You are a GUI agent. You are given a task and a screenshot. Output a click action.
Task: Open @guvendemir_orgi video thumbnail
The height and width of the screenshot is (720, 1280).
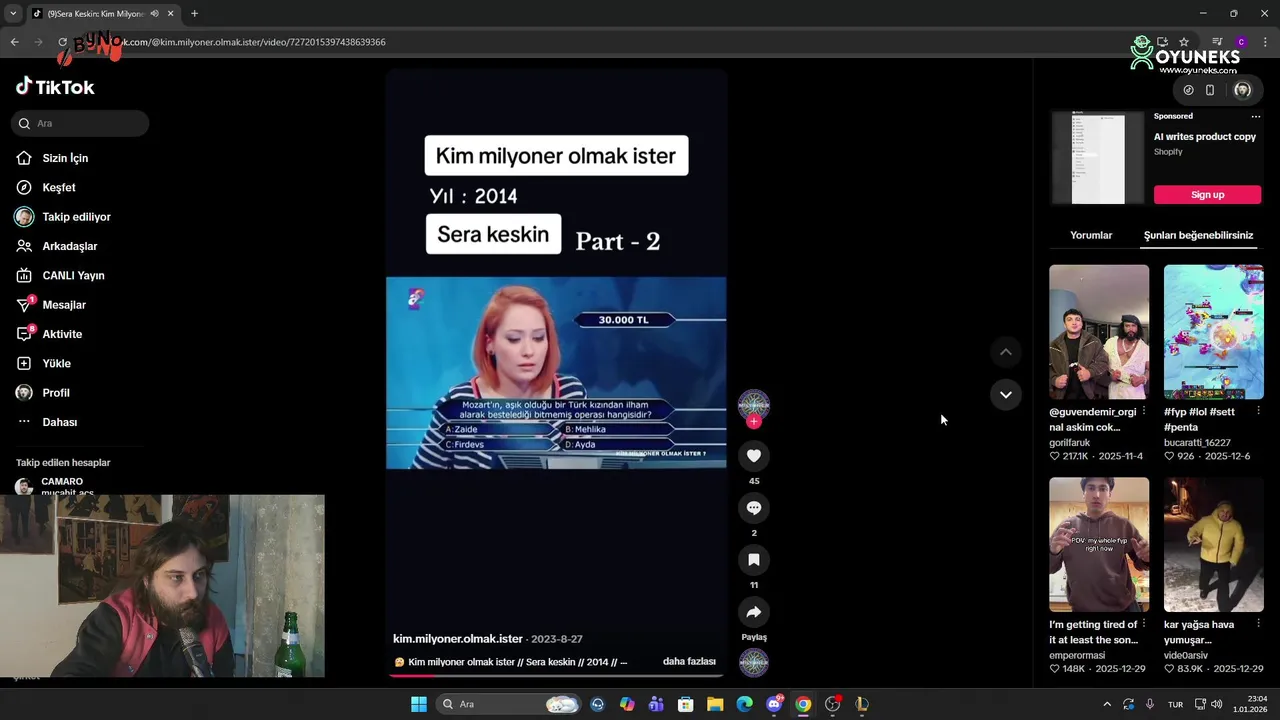click(1099, 332)
